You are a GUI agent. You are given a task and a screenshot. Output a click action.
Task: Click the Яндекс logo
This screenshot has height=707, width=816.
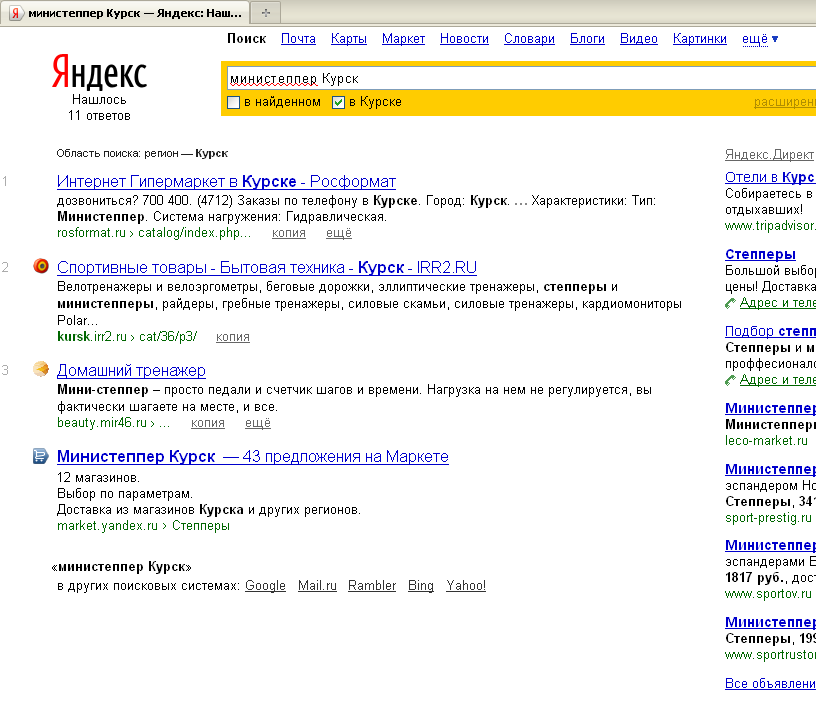click(x=99, y=73)
